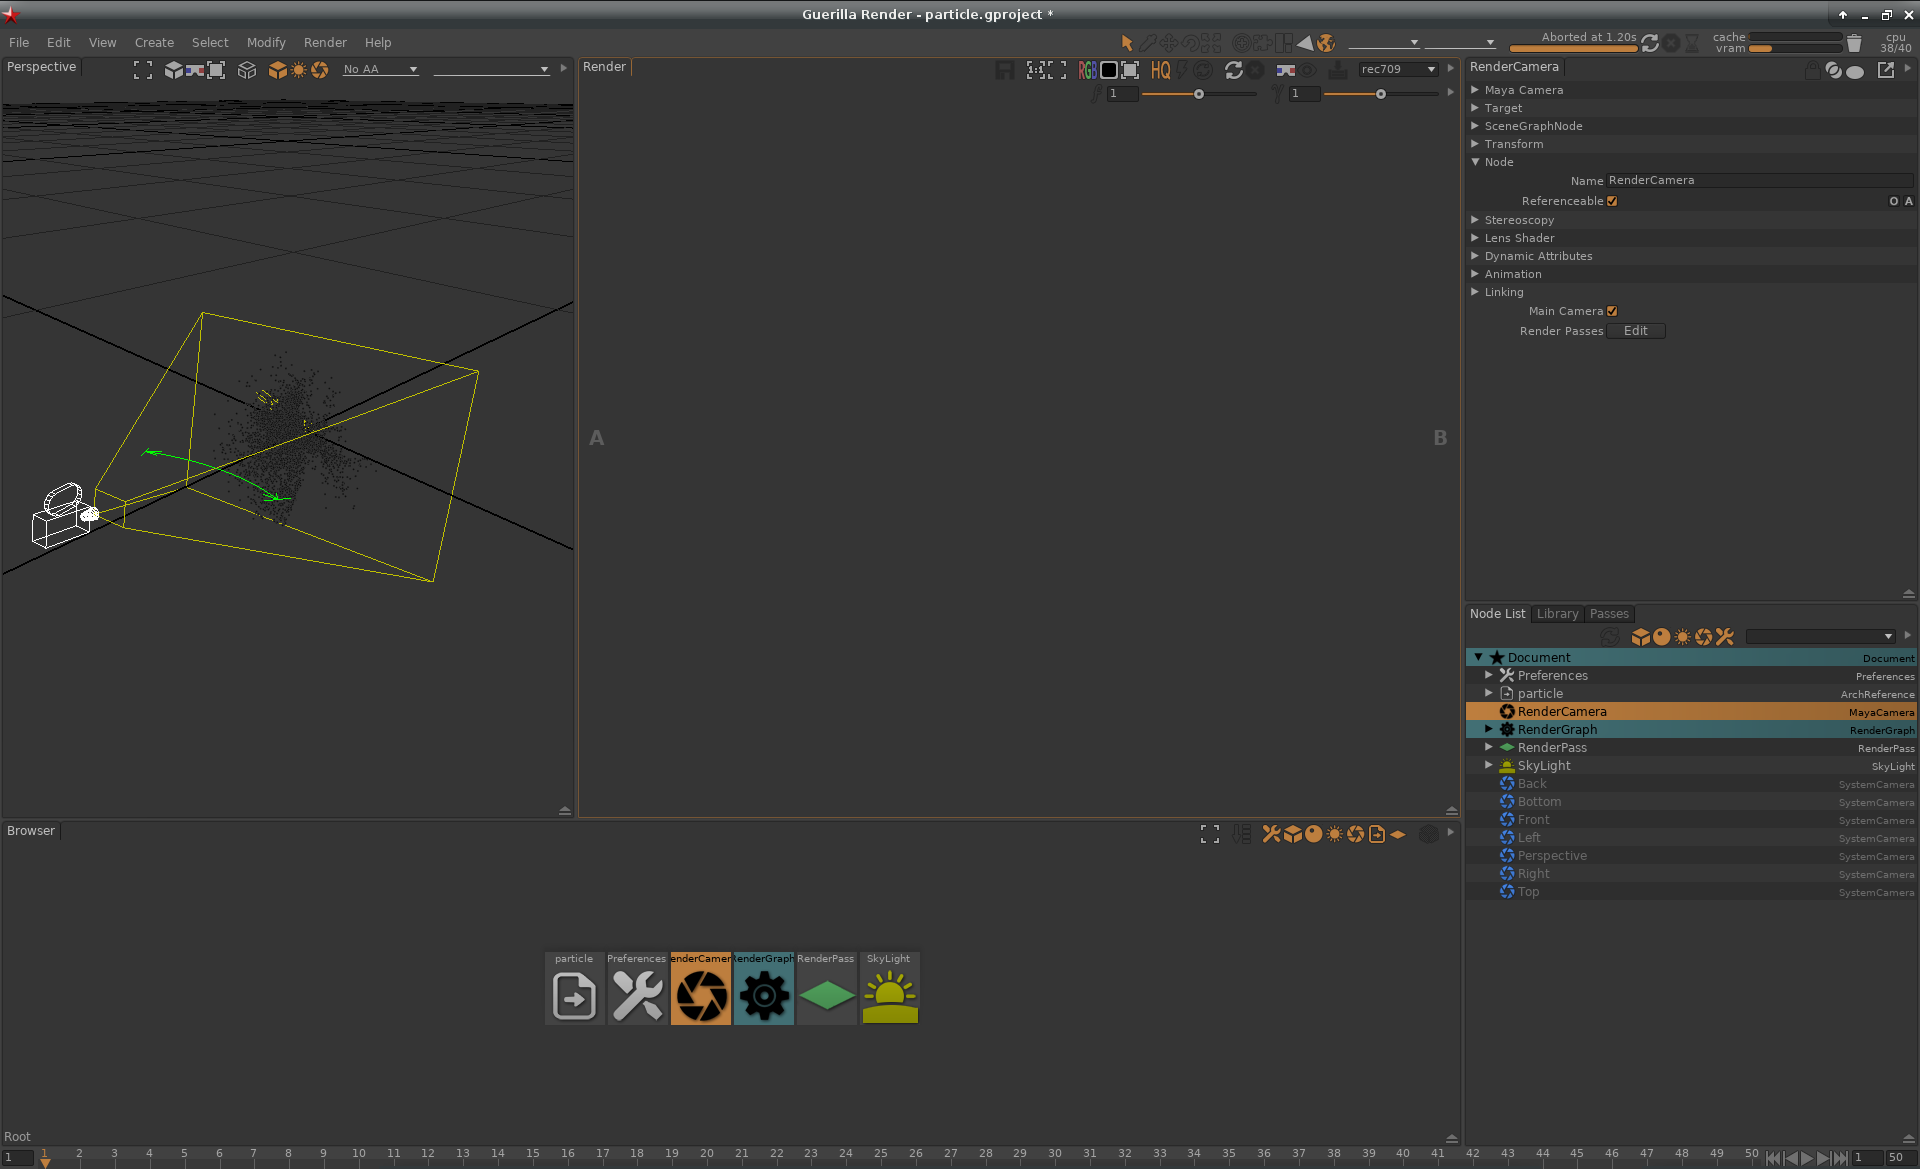The image size is (1920, 1169).
Task: Select the arrow selection tool
Action: 1127,43
